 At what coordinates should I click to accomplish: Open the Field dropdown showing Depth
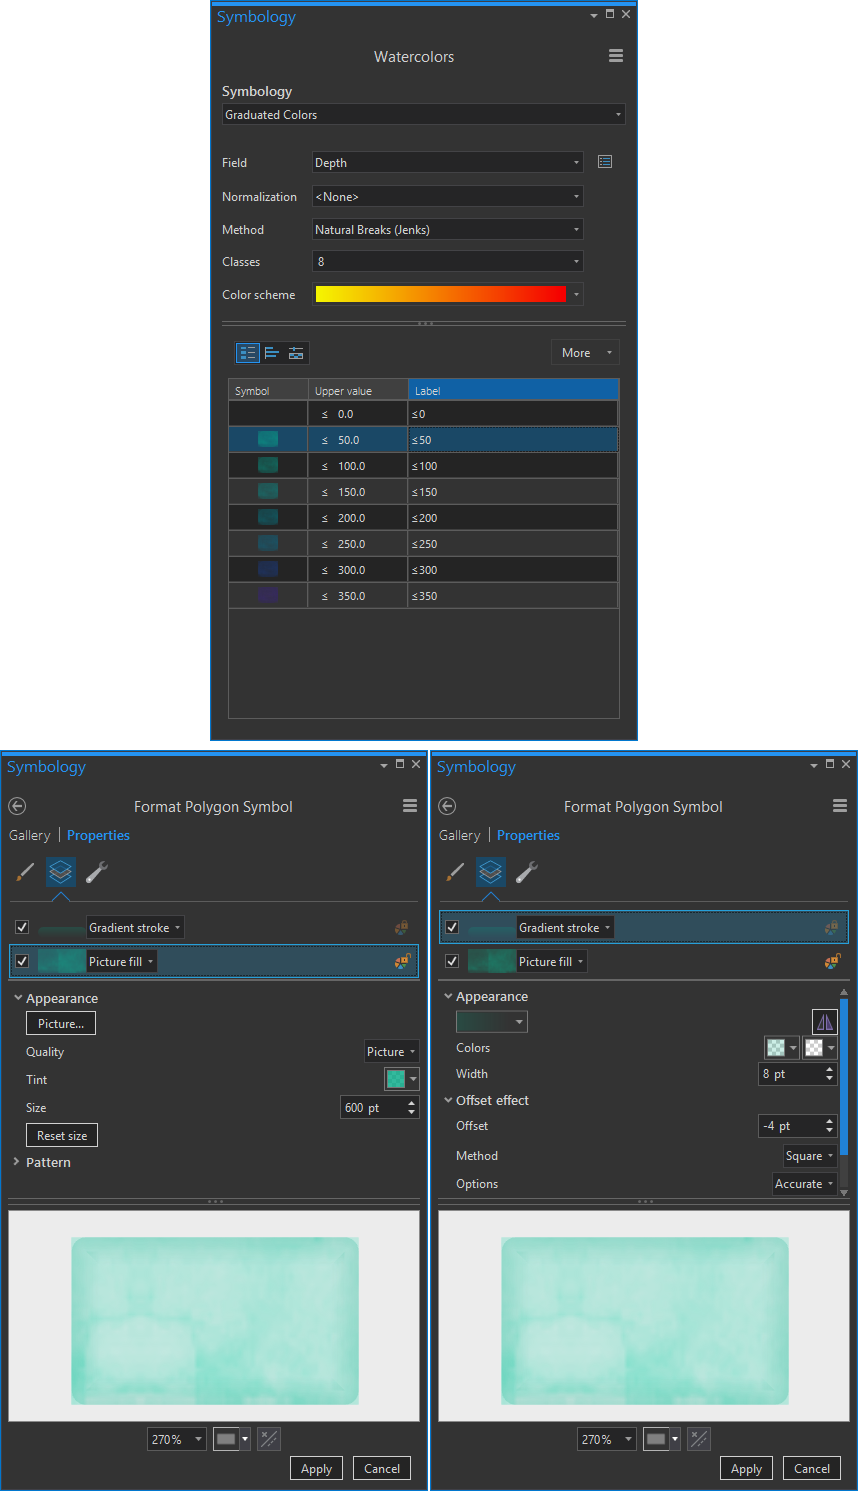pyautogui.click(x=448, y=162)
